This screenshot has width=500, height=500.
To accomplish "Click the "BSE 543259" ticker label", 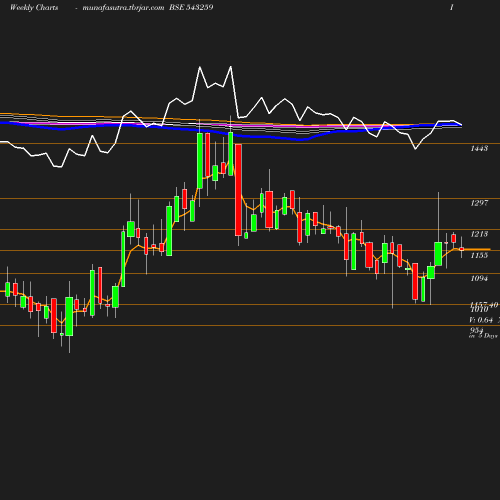I will (191, 7).
